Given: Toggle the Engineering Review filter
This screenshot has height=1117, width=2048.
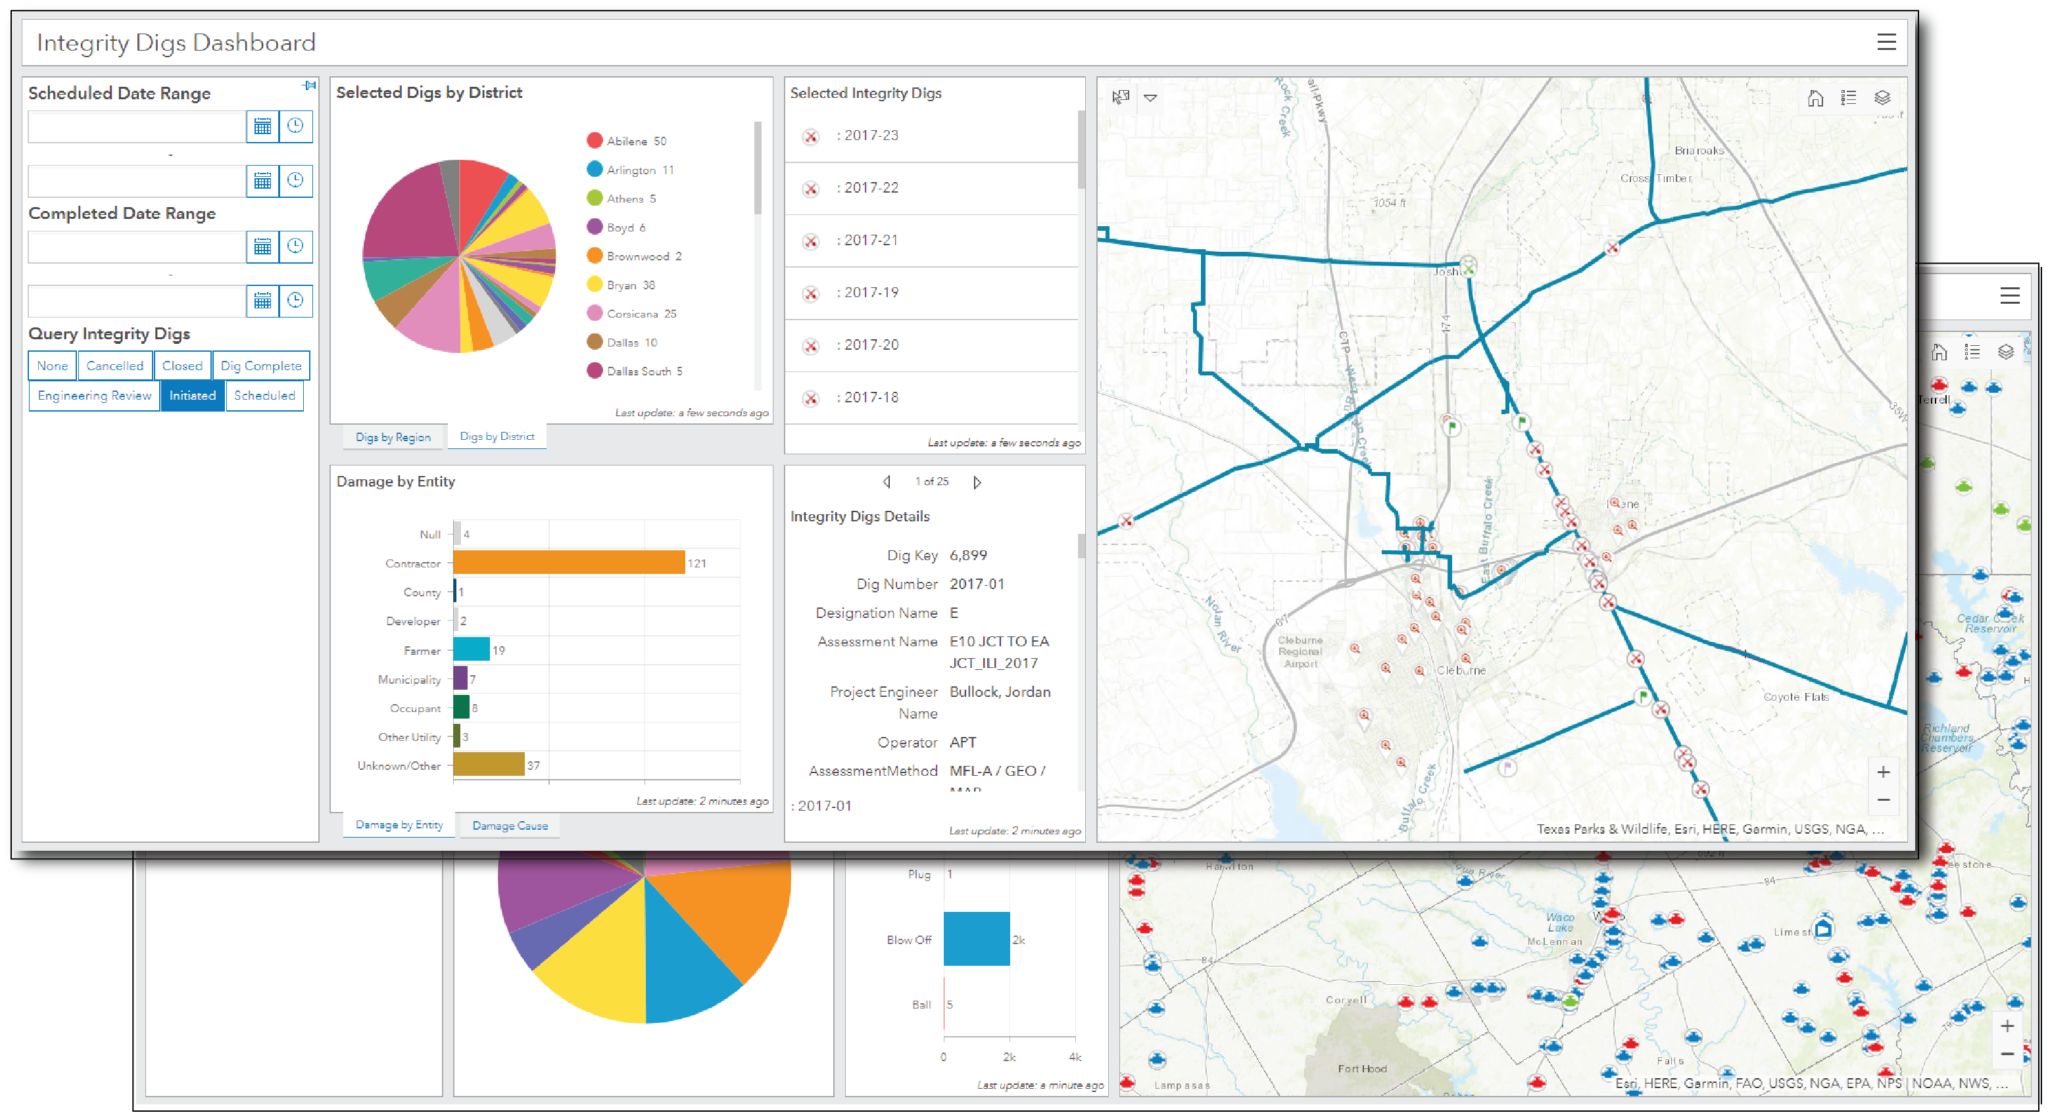Looking at the screenshot, I should 94,396.
